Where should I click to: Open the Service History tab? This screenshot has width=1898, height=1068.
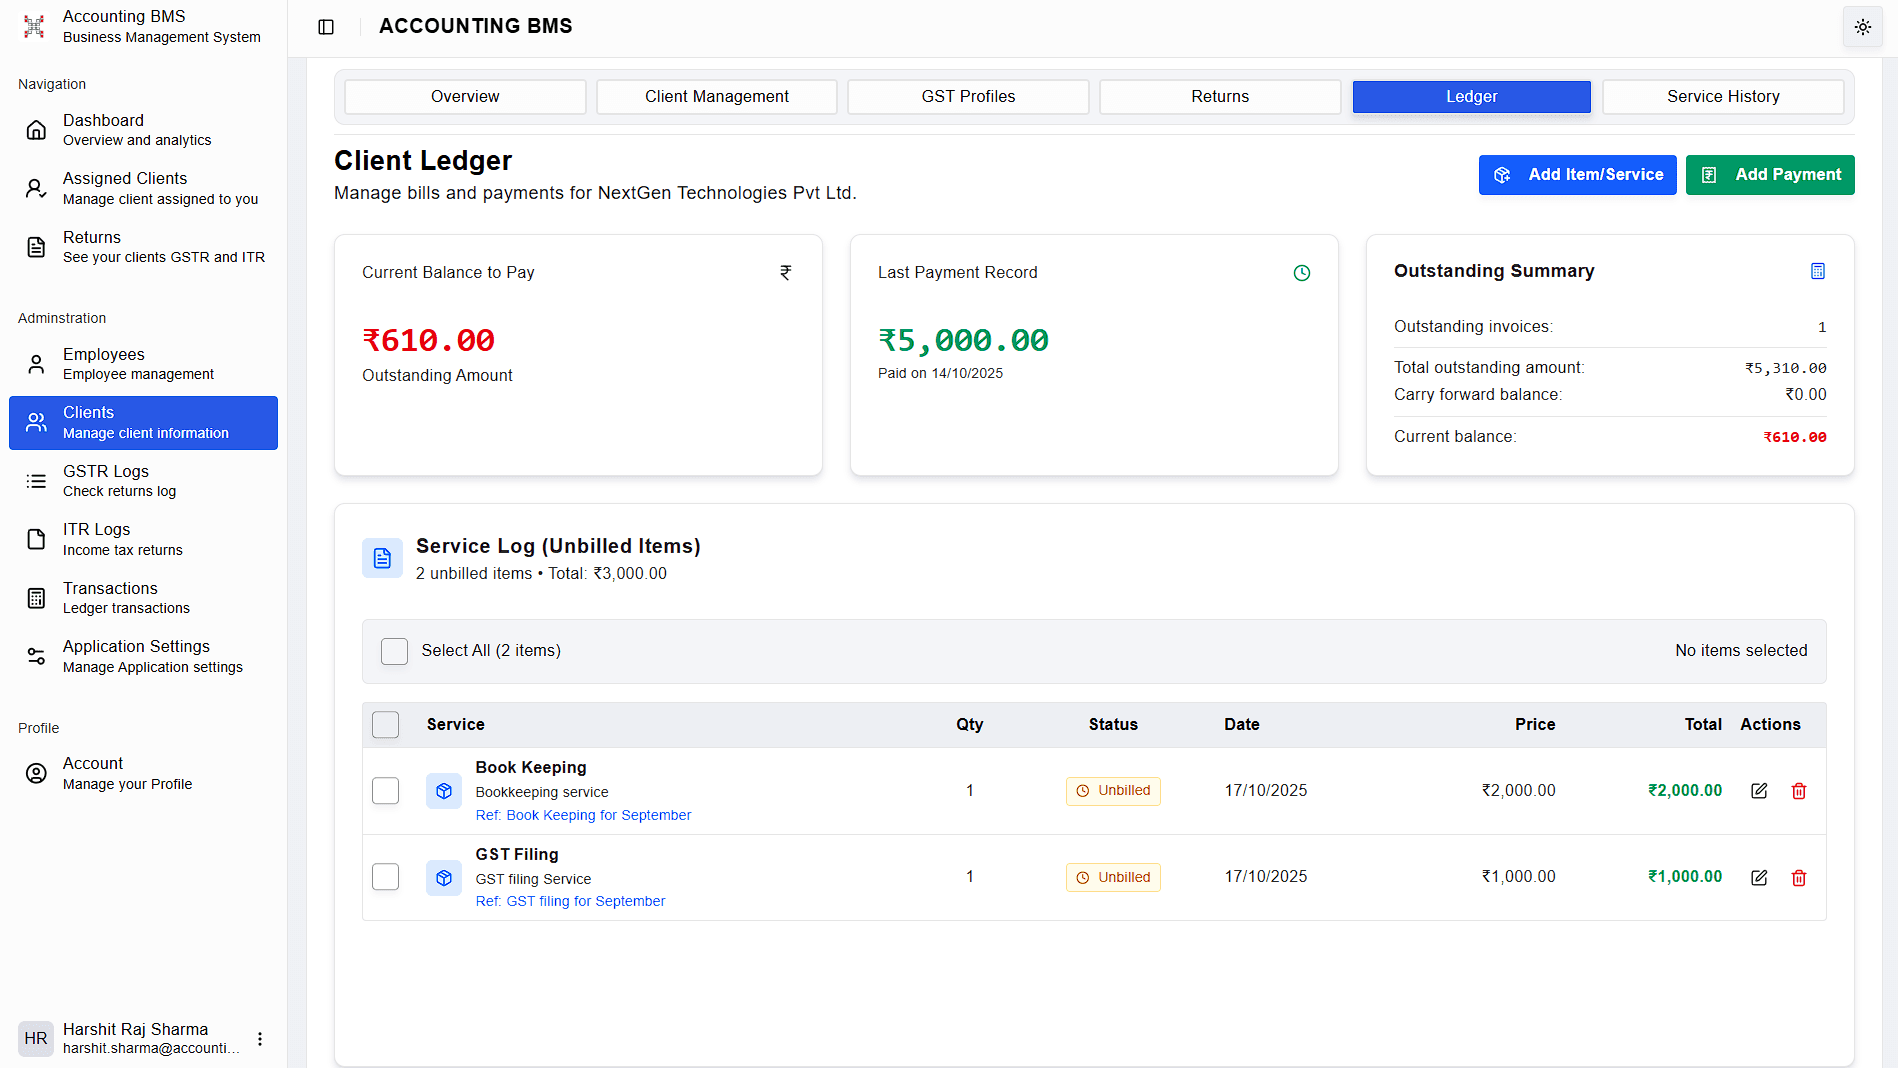1722,96
